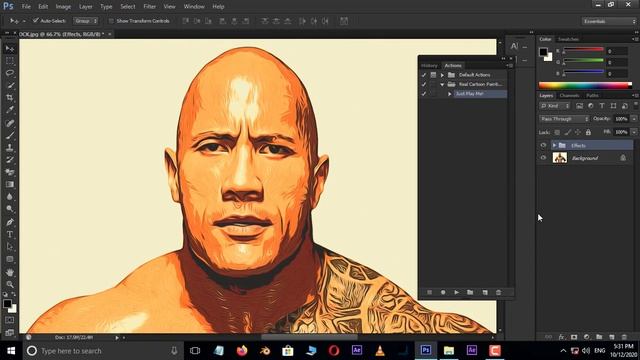Toggle Just Play Me action checkmark
This screenshot has width=640, height=360.
pyautogui.click(x=424, y=94)
